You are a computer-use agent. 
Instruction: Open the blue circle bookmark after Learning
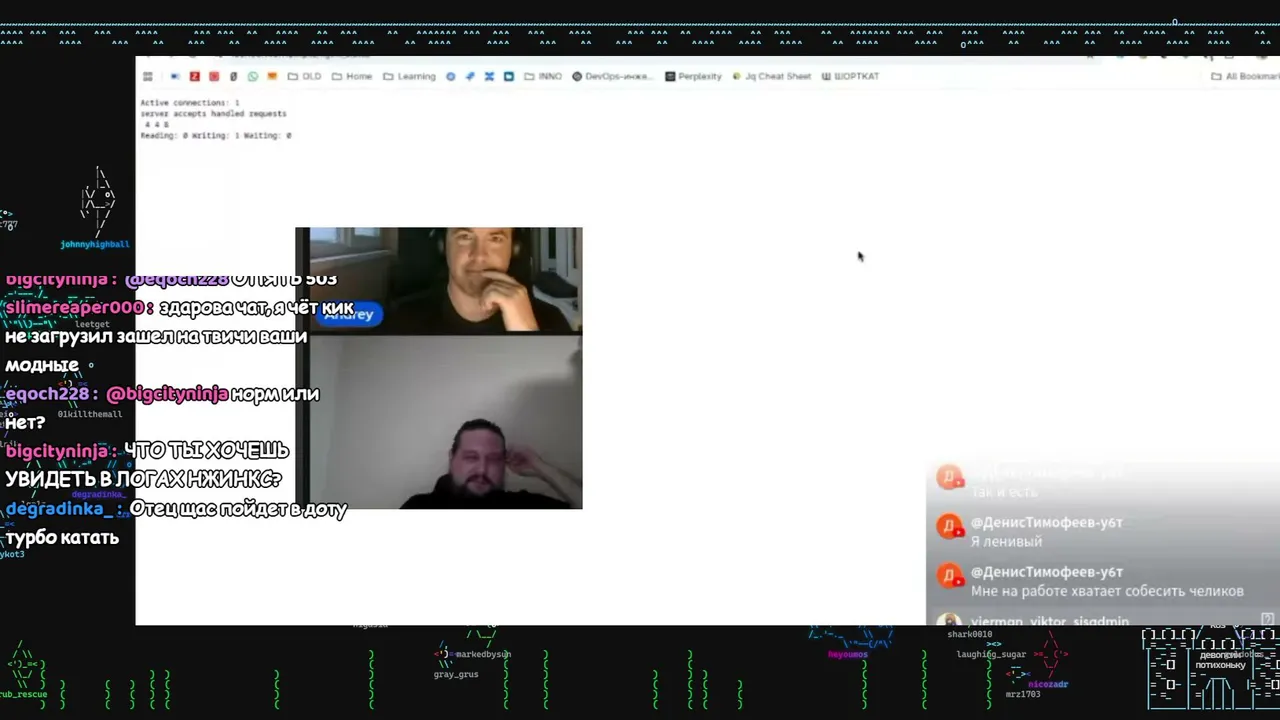click(x=450, y=77)
